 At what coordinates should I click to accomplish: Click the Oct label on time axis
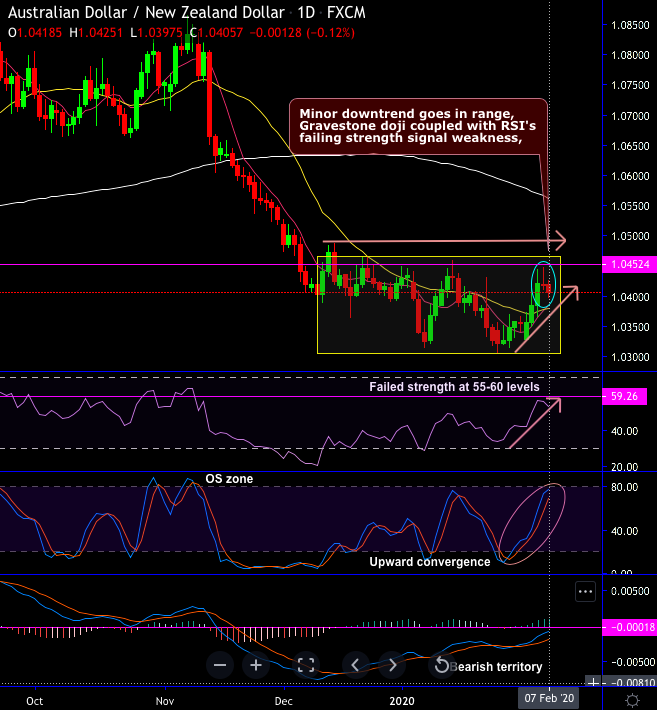coord(34,701)
